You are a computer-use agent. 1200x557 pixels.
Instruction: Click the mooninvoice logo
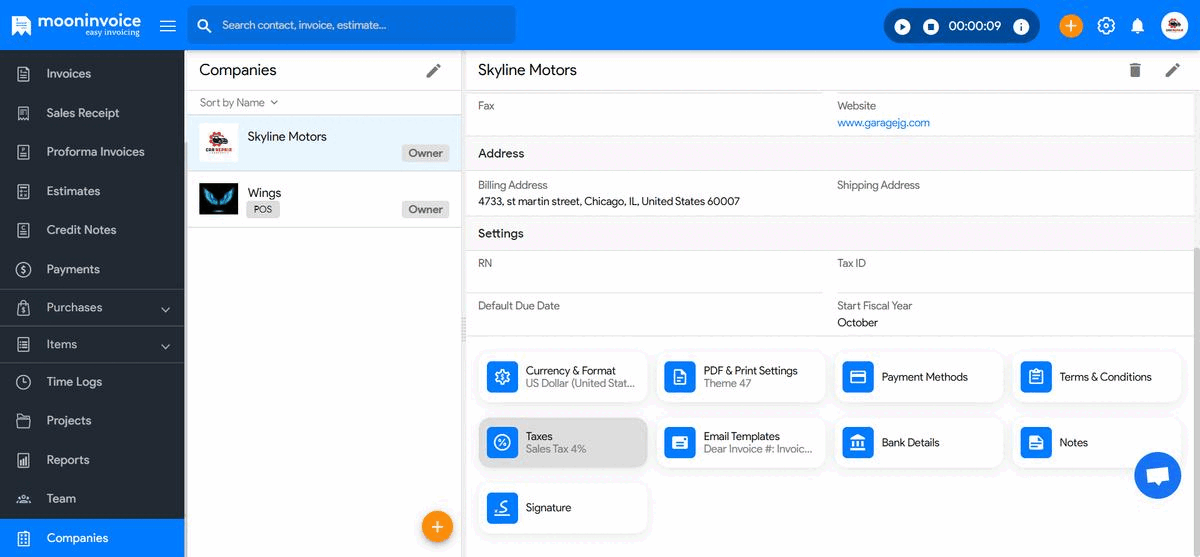click(x=76, y=25)
